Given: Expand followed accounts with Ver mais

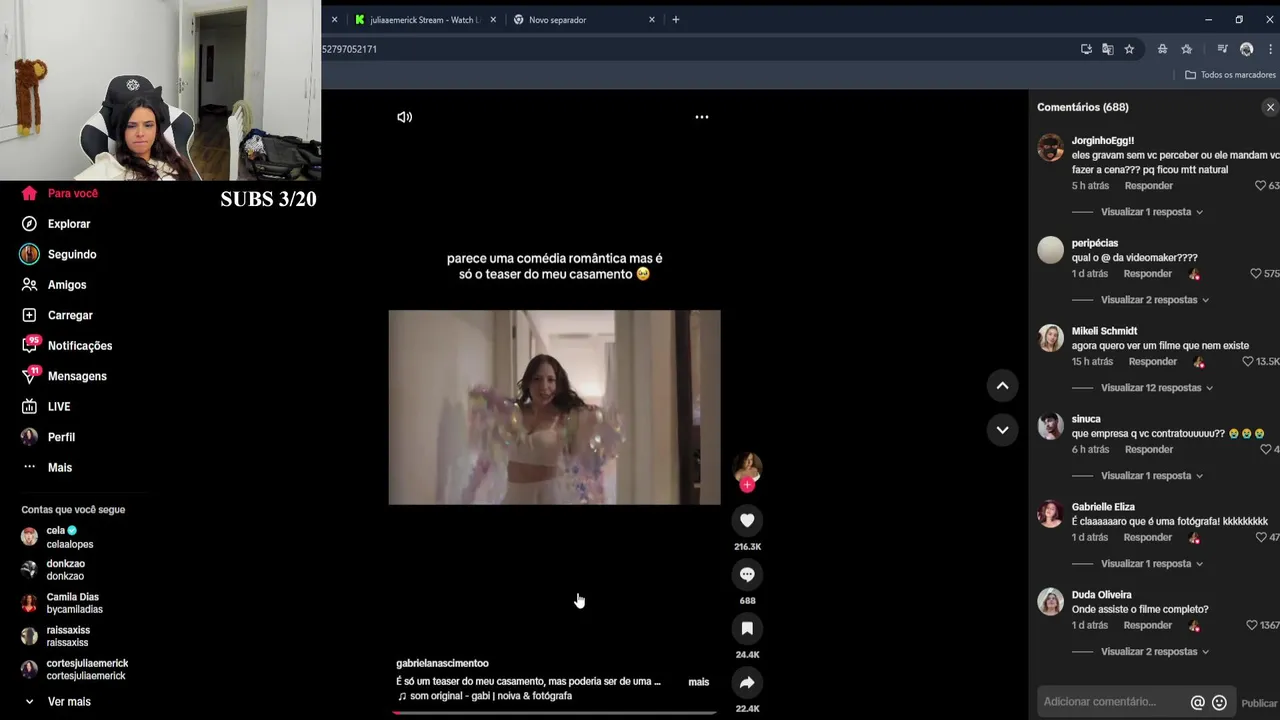Looking at the screenshot, I should tap(58, 702).
